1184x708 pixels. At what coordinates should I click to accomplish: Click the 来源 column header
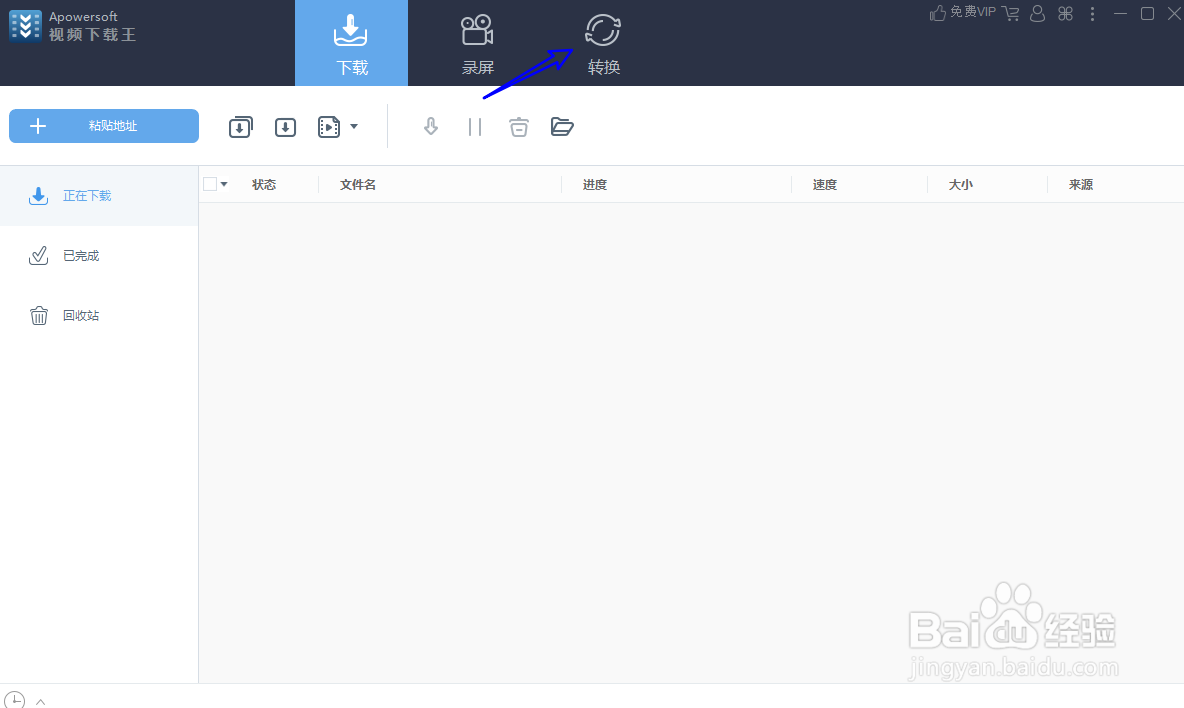pyautogui.click(x=1081, y=185)
